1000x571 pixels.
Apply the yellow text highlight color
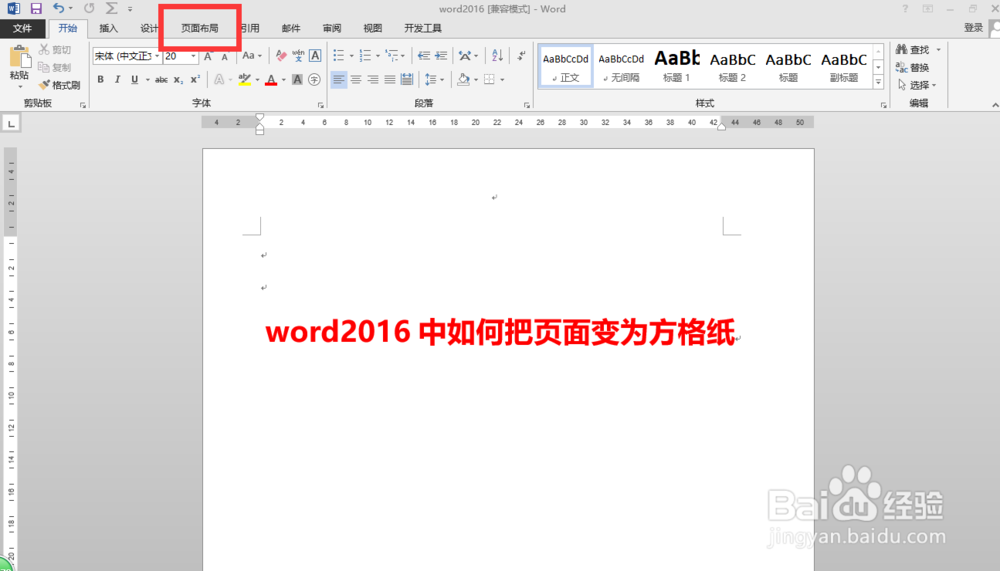click(x=244, y=80)
